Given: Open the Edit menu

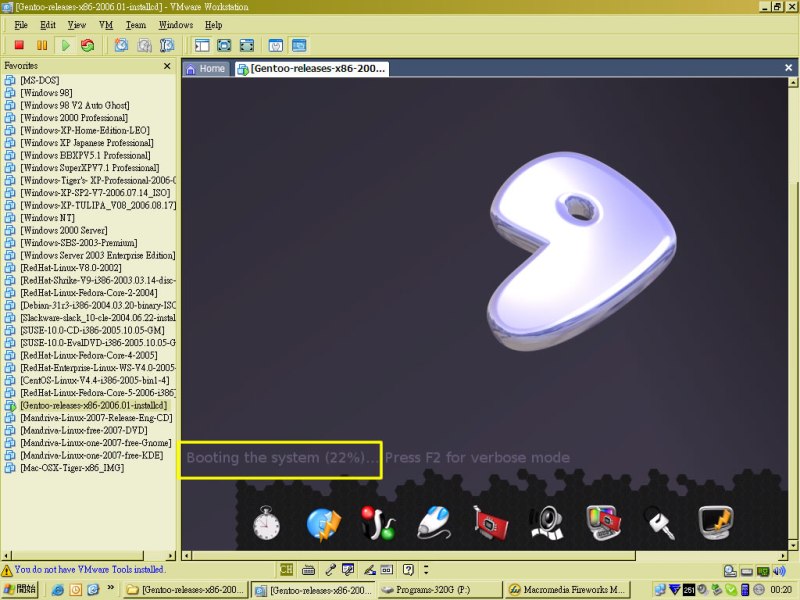Looking at the screenshot, I should point(48,24).
